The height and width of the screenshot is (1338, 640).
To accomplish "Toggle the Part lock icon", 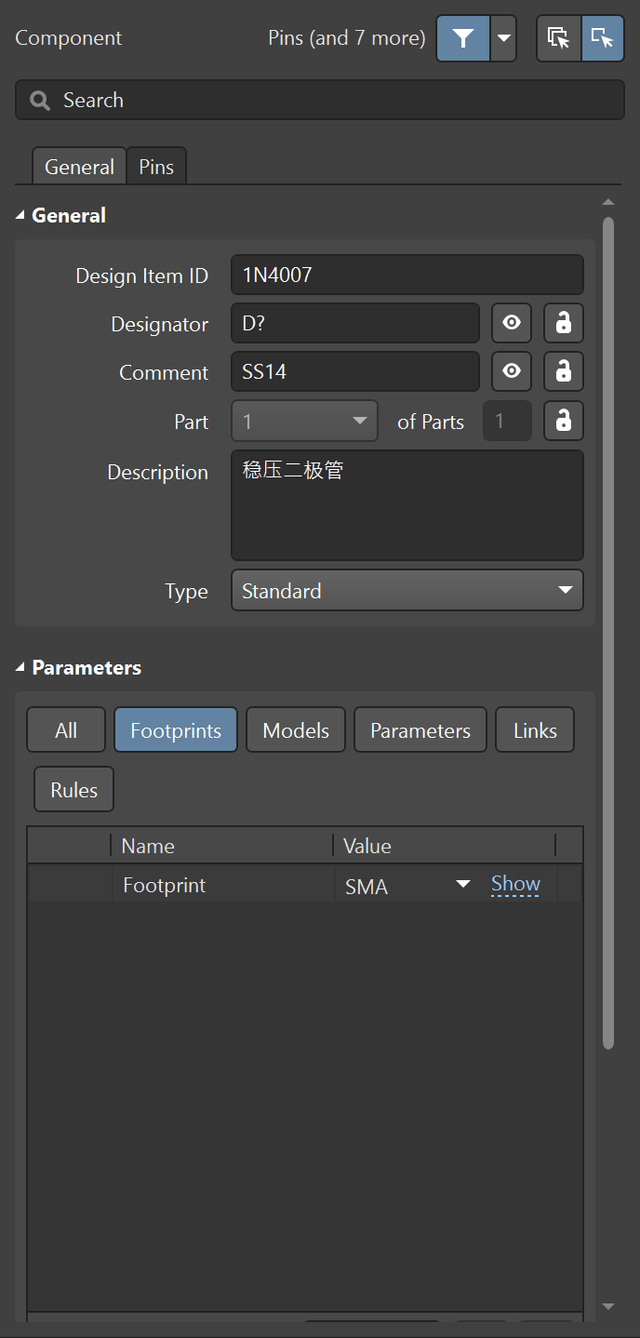I will click(x=564, y=421).
